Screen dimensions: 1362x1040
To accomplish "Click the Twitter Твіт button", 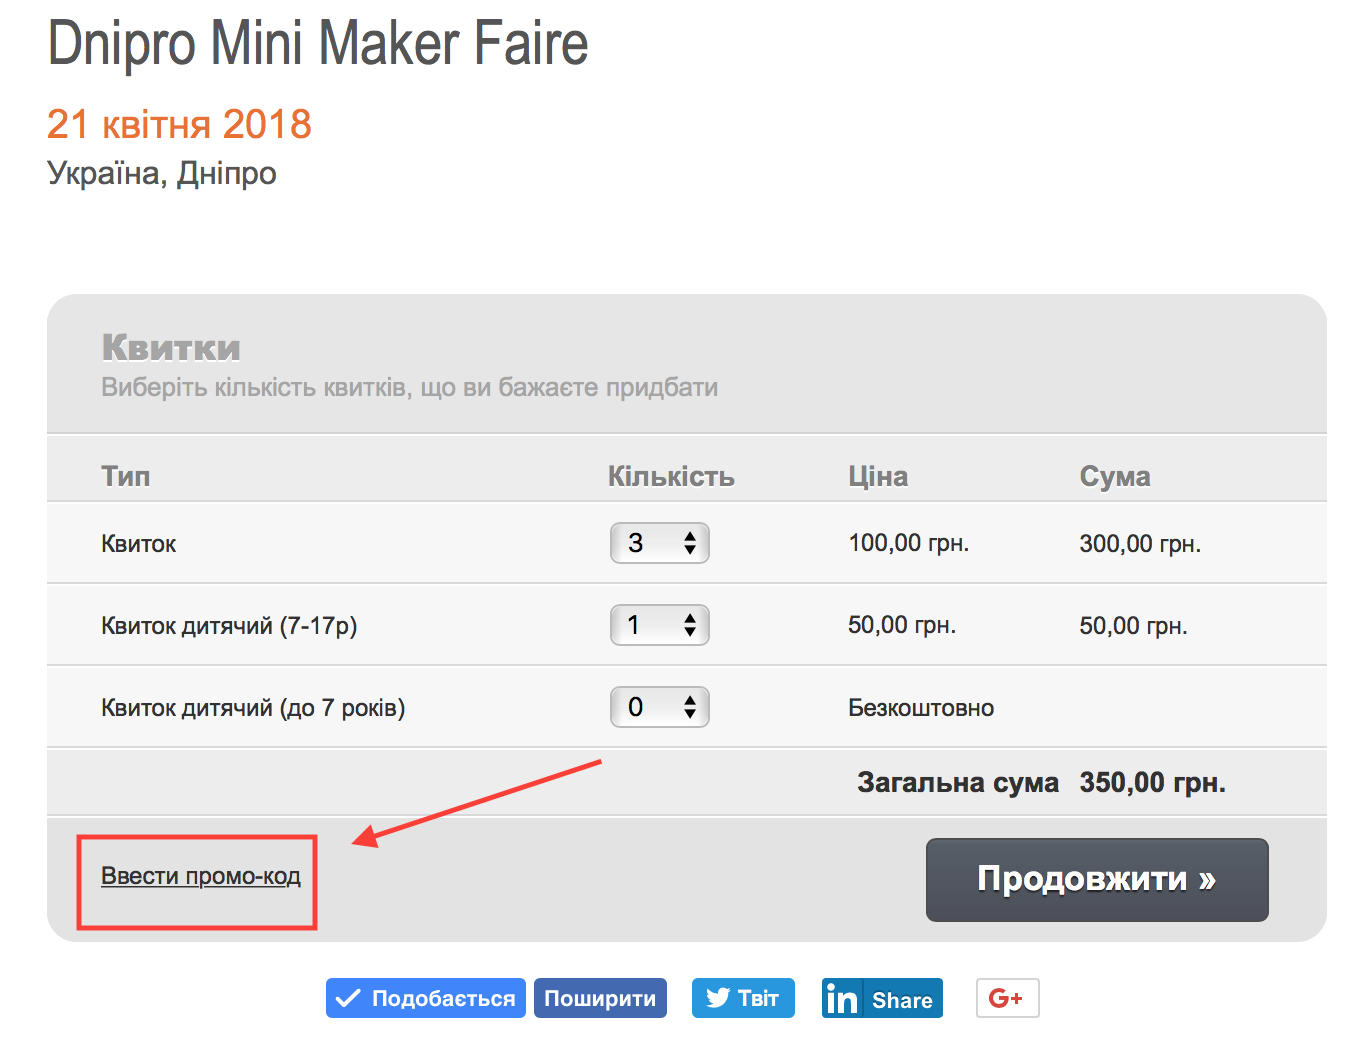I will pyautogui.click(x=743, y=998).
